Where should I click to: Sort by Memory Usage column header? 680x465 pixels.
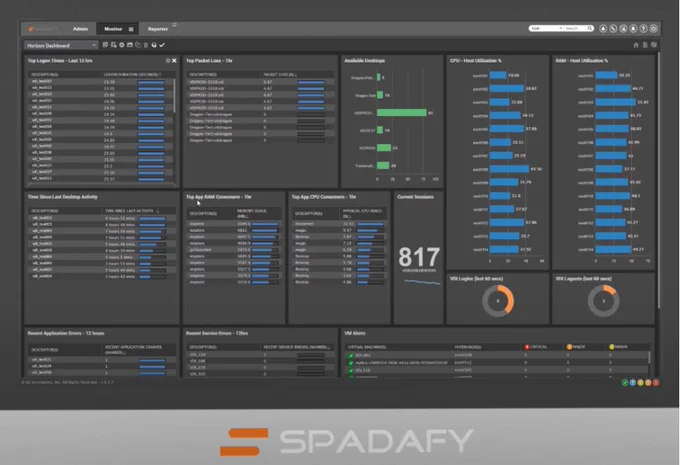click(x=252, y=213)
